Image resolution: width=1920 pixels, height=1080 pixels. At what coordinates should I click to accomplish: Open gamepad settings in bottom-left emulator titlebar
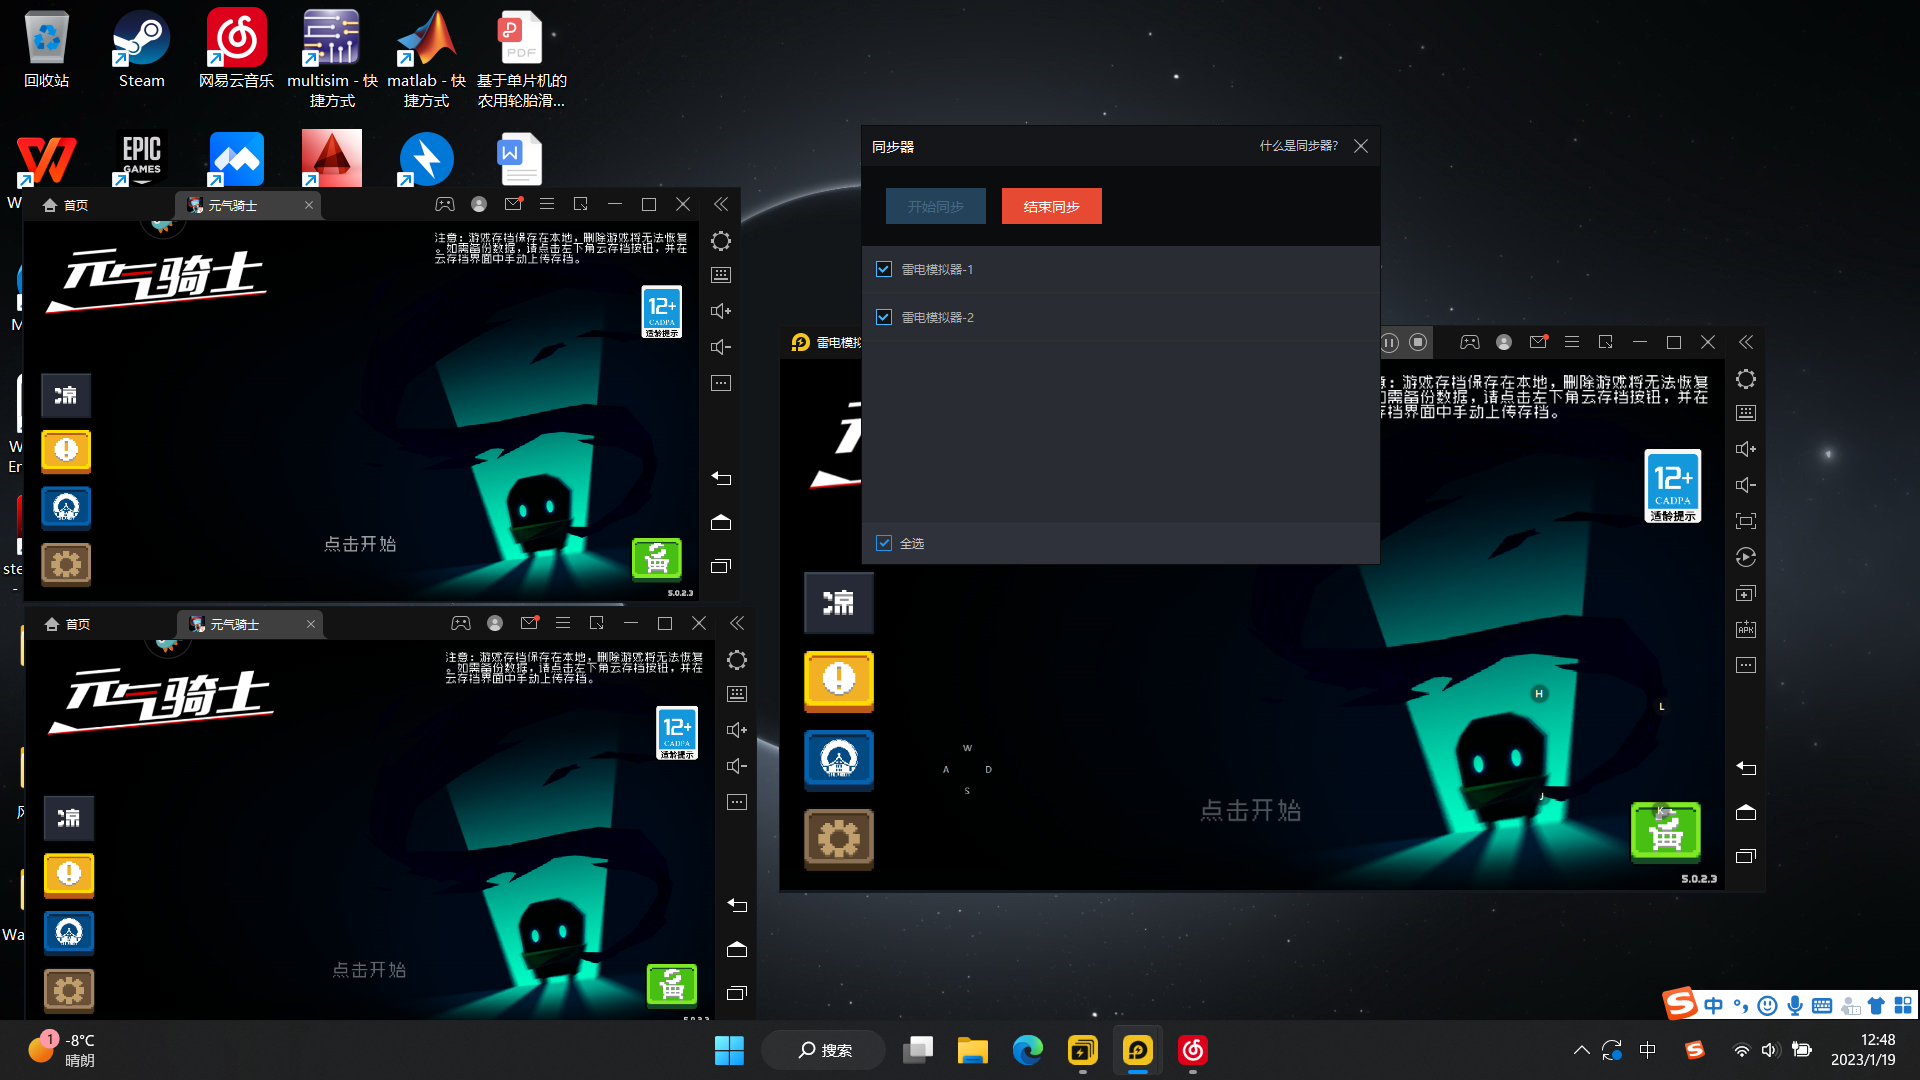461,623
